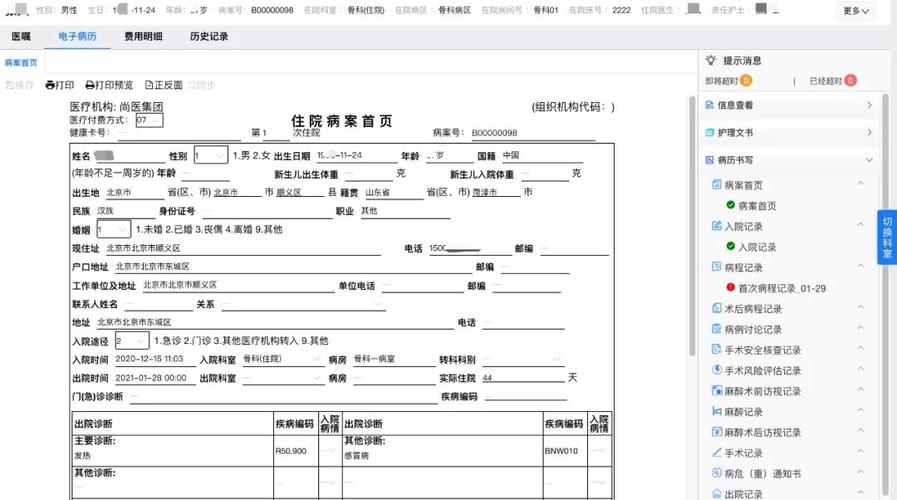Switch to the 电子病历 tab
Viewport: 897px width, 500px height.
coord(77,36)
